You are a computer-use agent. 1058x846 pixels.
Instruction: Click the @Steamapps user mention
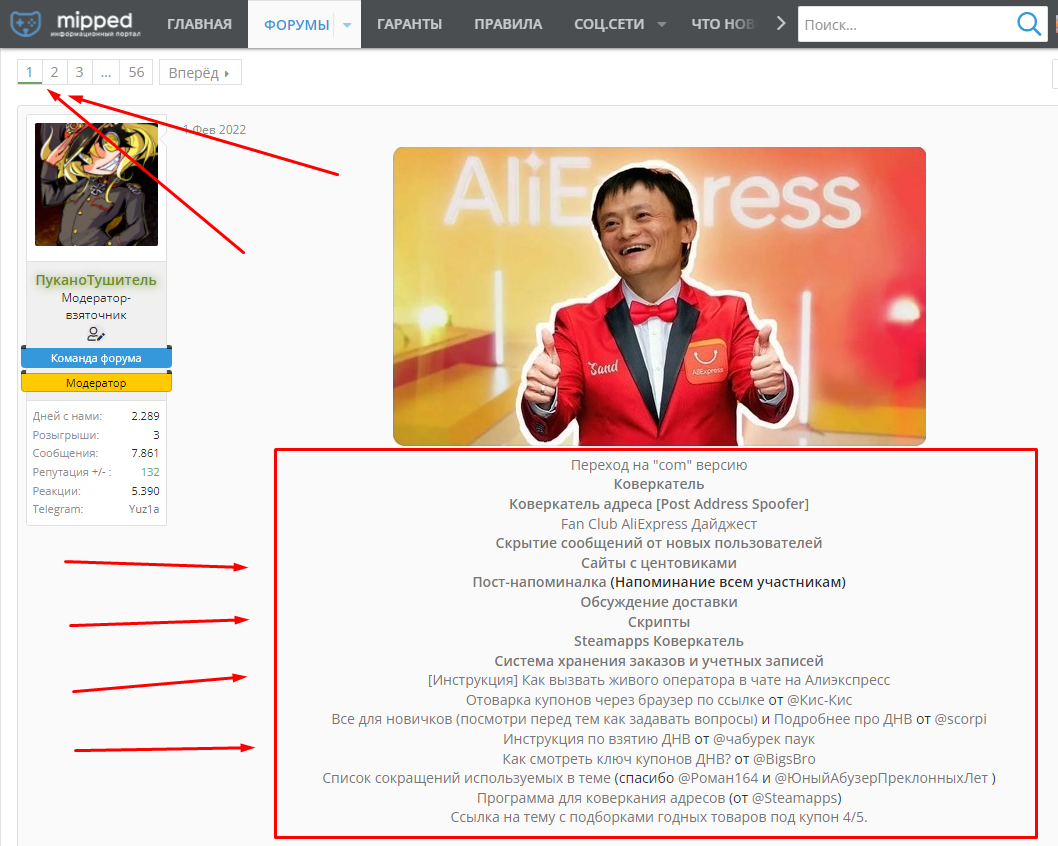click(794, 798)
